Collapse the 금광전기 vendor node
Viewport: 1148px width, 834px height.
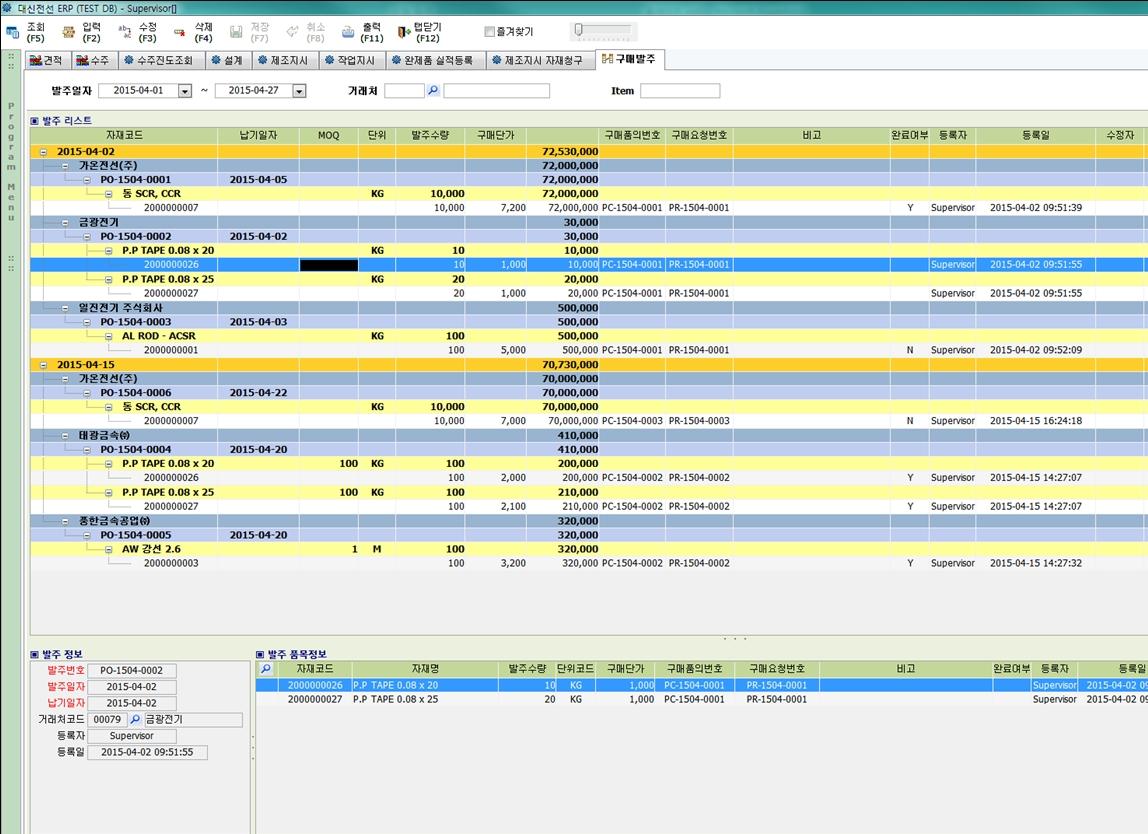pos(65,223)
